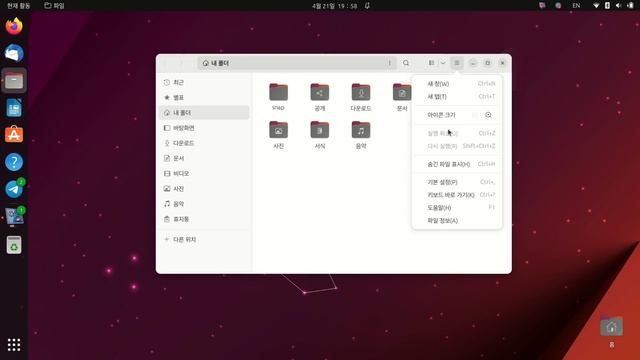Click the 내 폴더 breadcrumb in path bar

click(216, 63)
